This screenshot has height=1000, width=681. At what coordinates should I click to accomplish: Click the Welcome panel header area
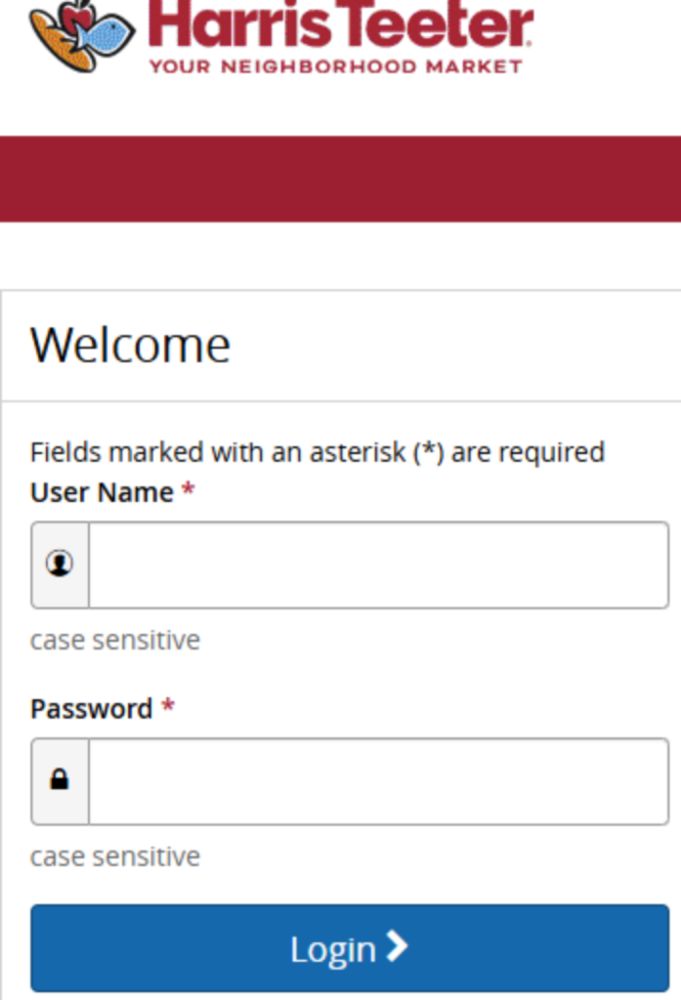point(450,346)
